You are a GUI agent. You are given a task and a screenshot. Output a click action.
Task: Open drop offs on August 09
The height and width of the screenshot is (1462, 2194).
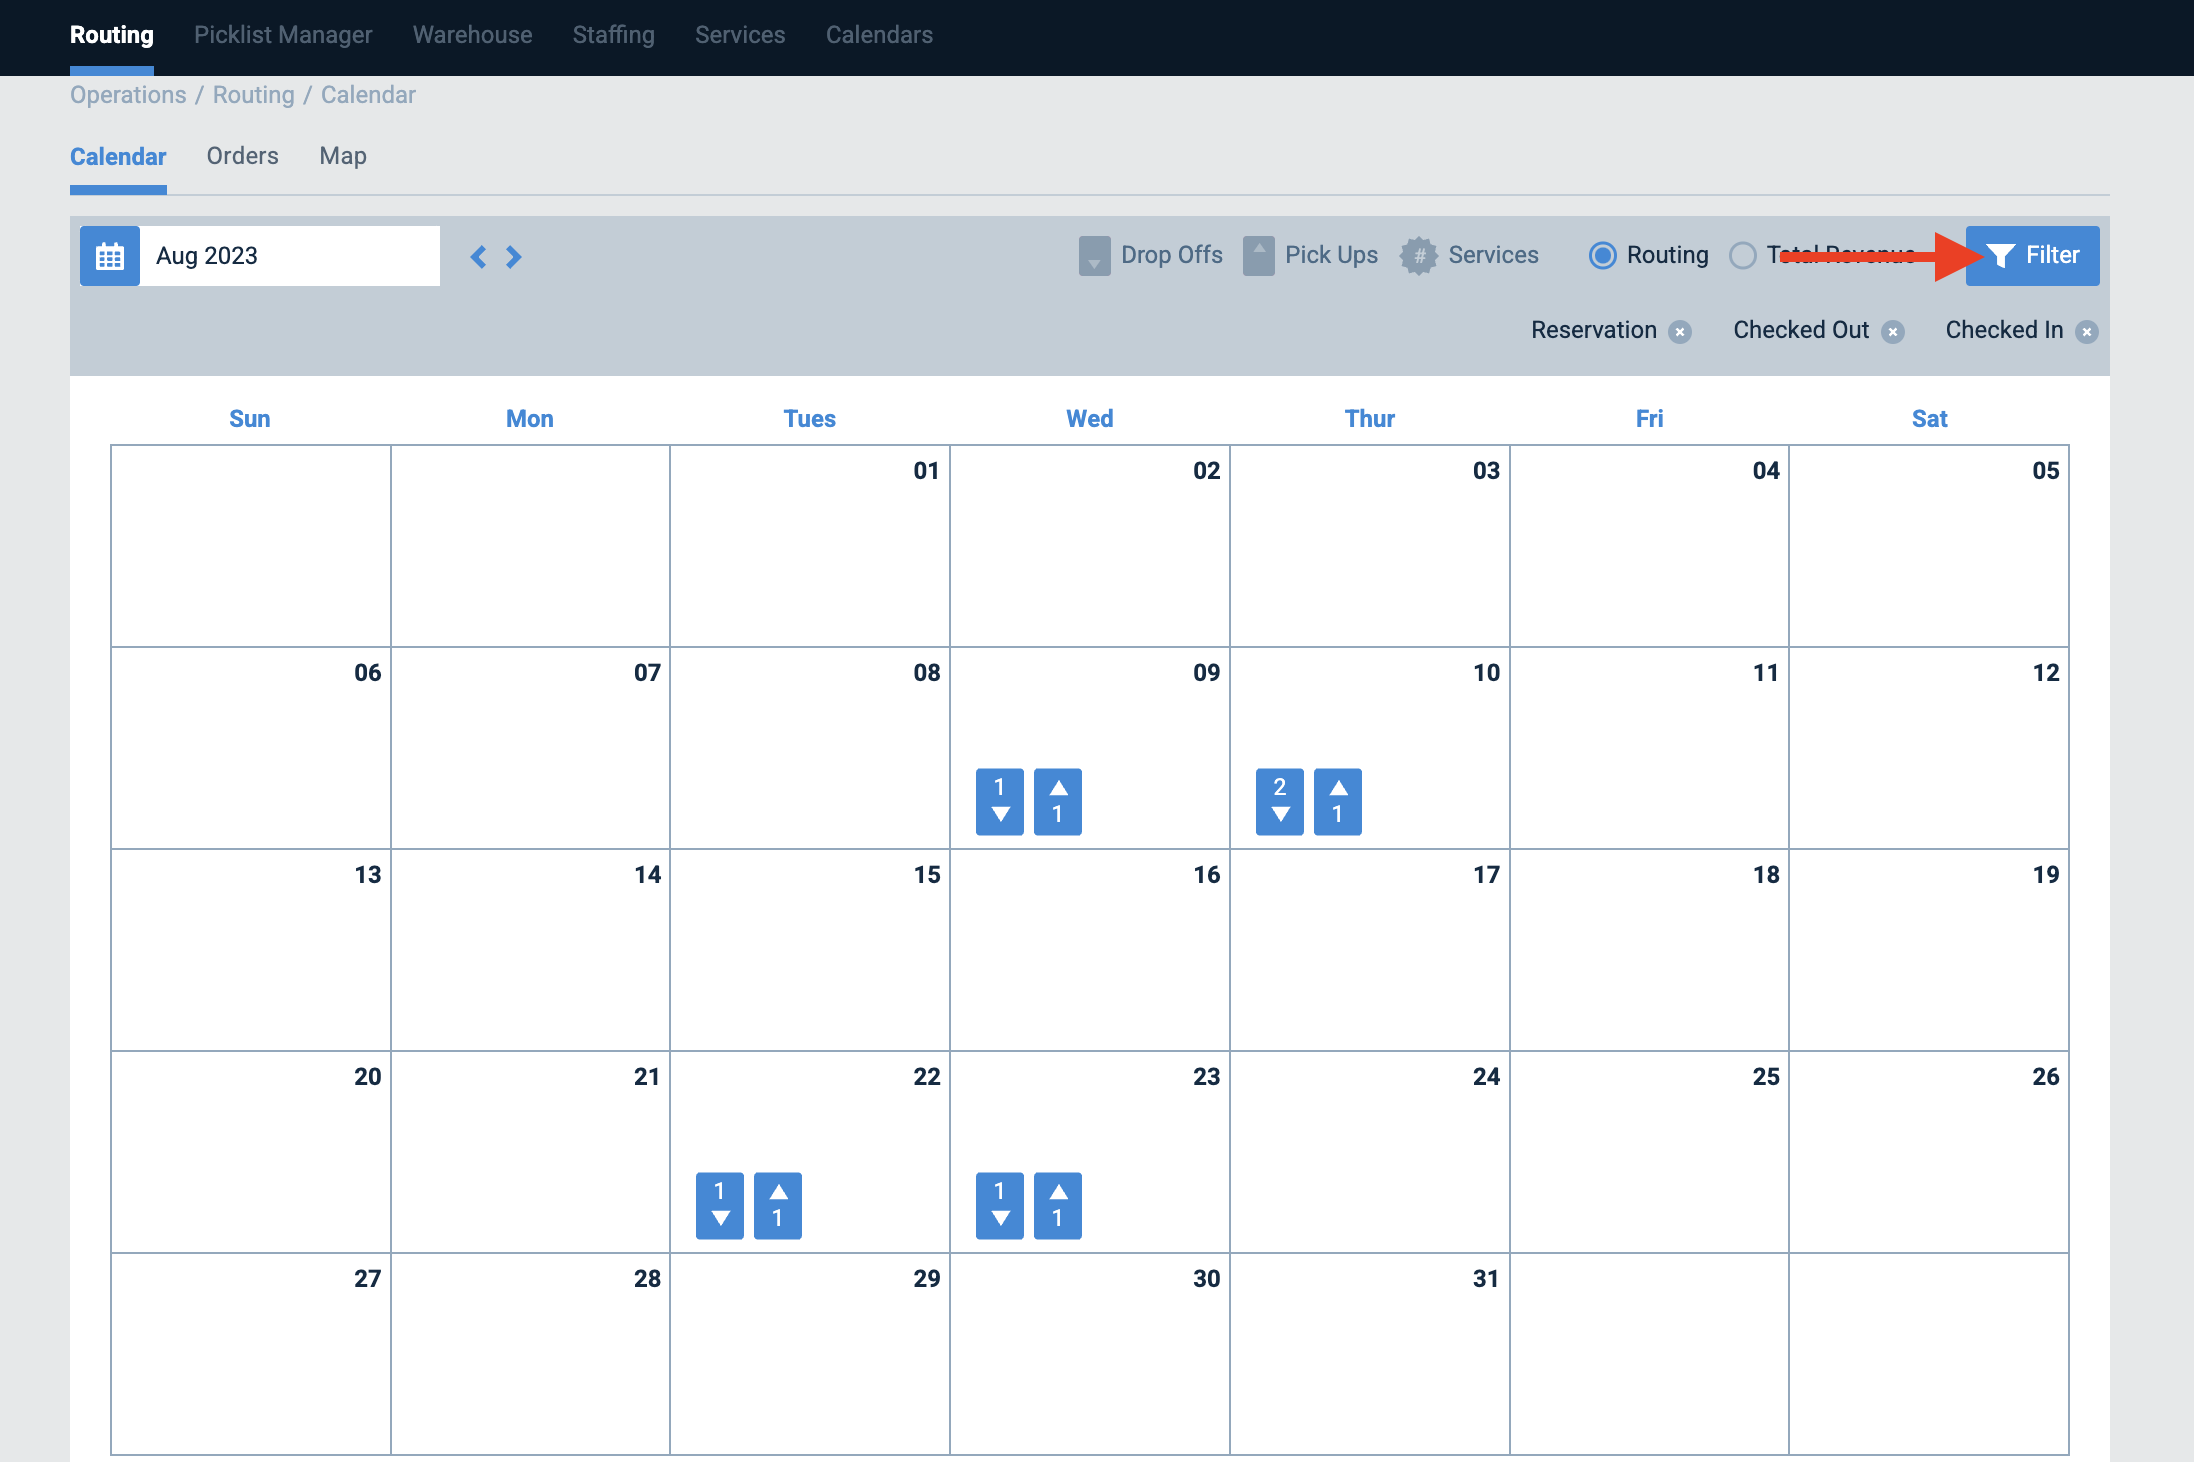click(1000, 802)
